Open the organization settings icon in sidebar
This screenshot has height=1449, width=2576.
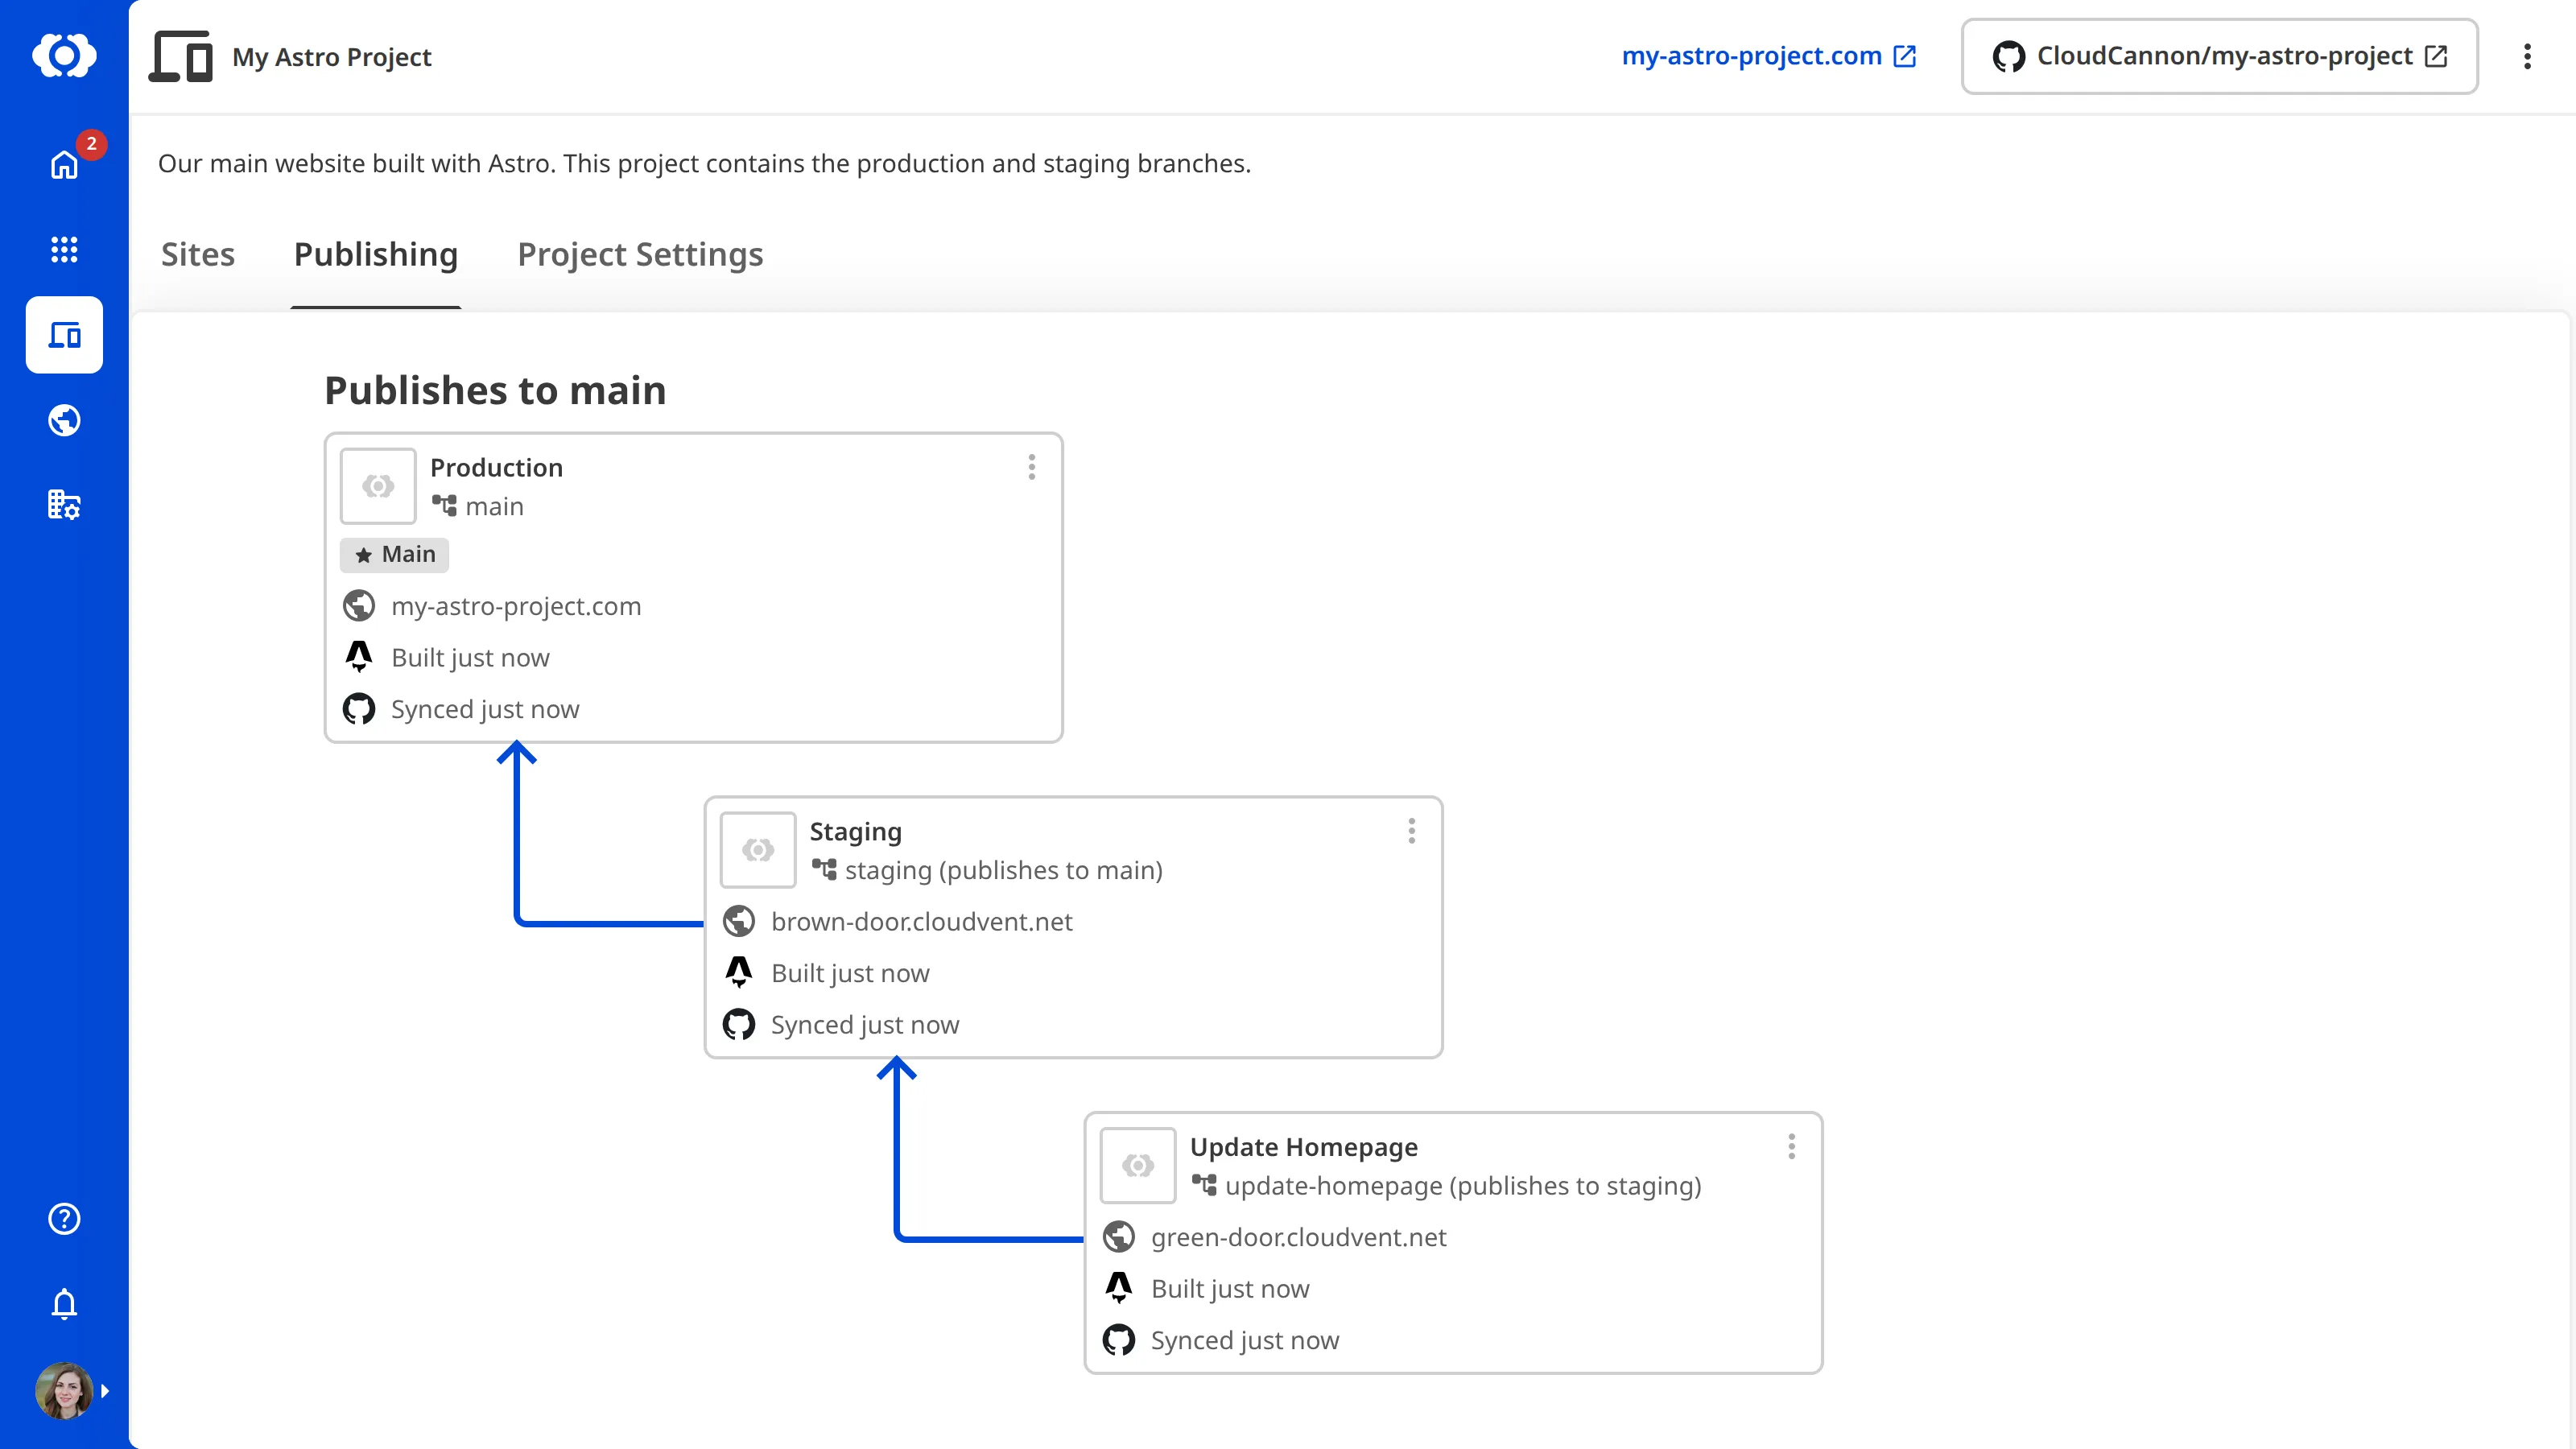(64, 505)
